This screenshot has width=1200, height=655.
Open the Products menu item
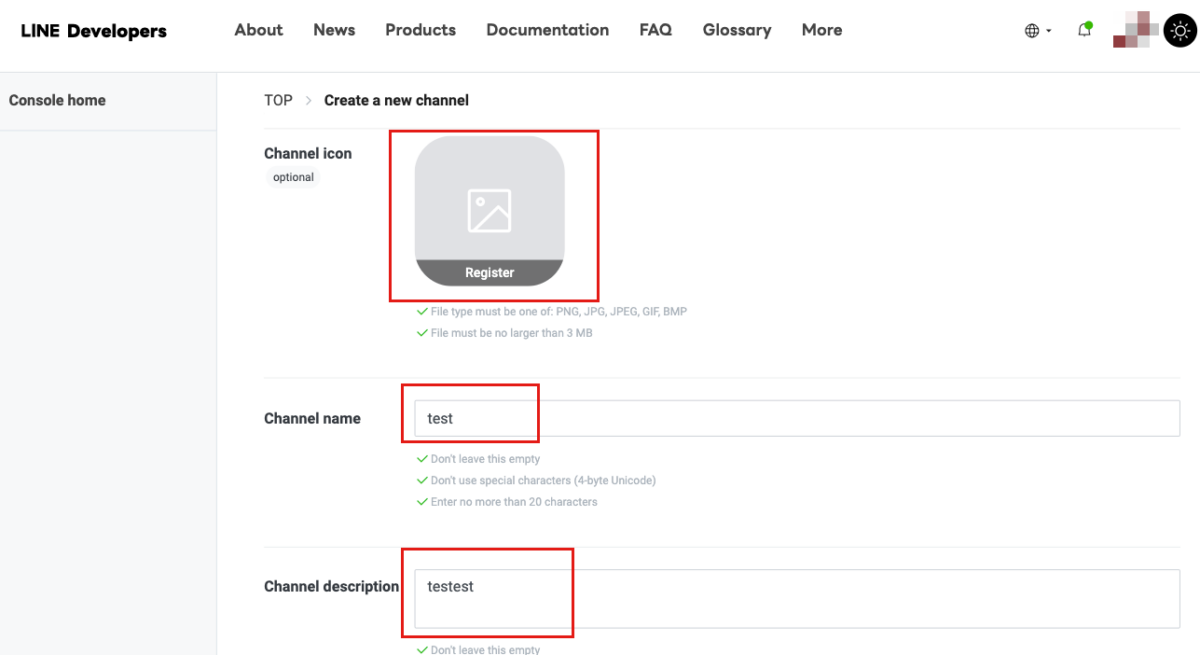pos(420,30)
